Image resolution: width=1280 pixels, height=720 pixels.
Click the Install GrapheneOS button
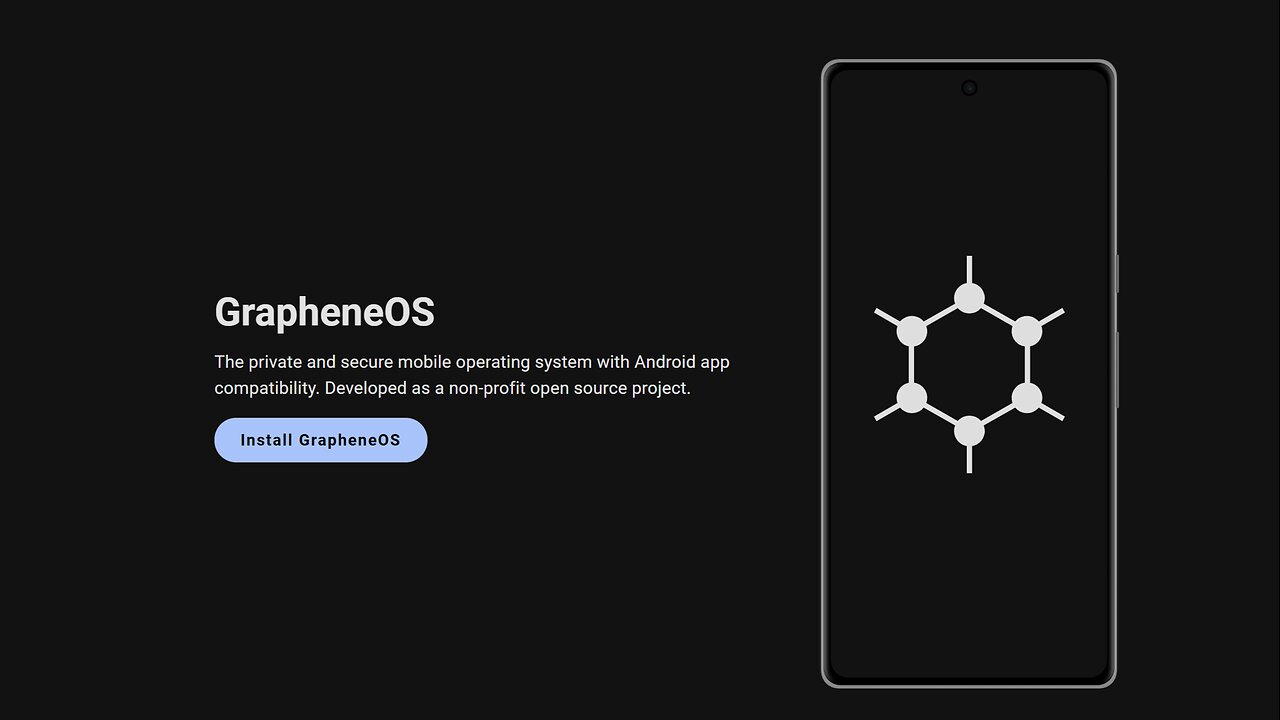321,440
